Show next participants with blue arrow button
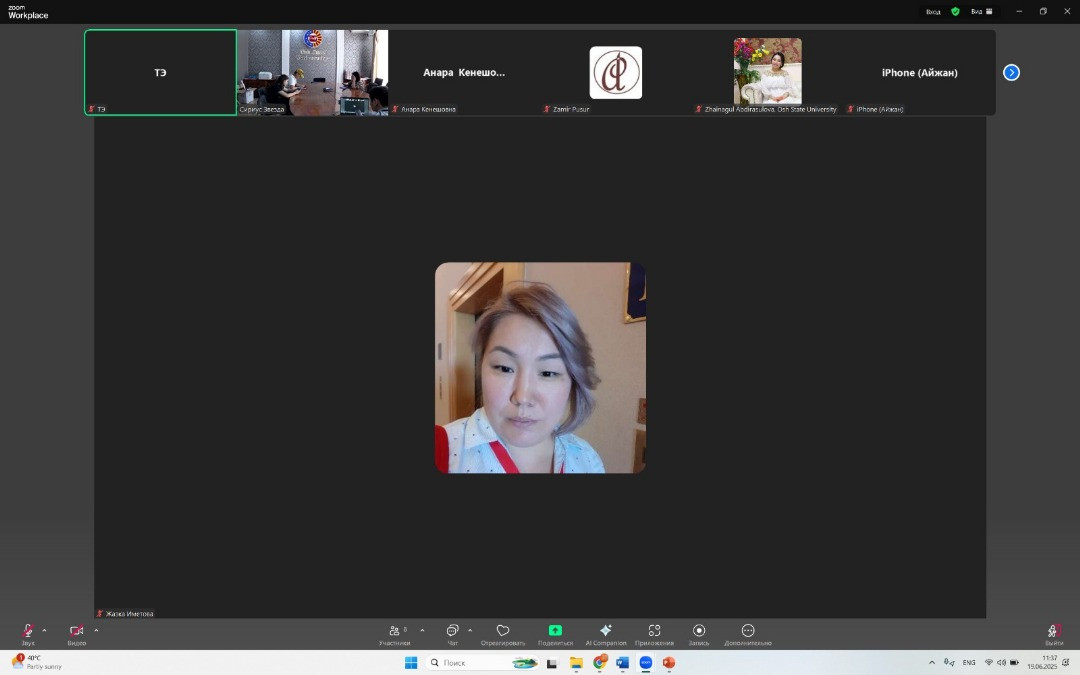Viewport: 1080px width, 675px height. [x=1011, y=72]
